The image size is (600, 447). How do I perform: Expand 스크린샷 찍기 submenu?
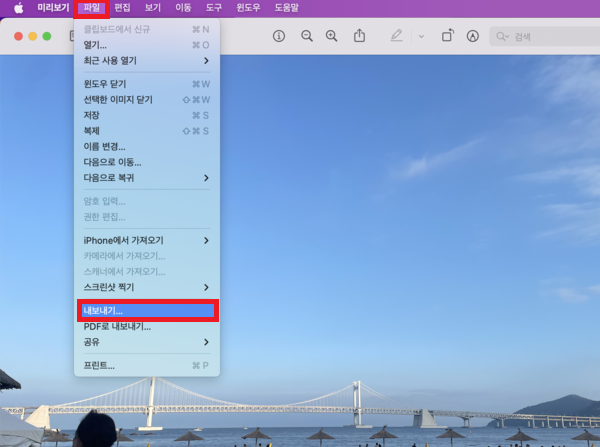[147, 287]
